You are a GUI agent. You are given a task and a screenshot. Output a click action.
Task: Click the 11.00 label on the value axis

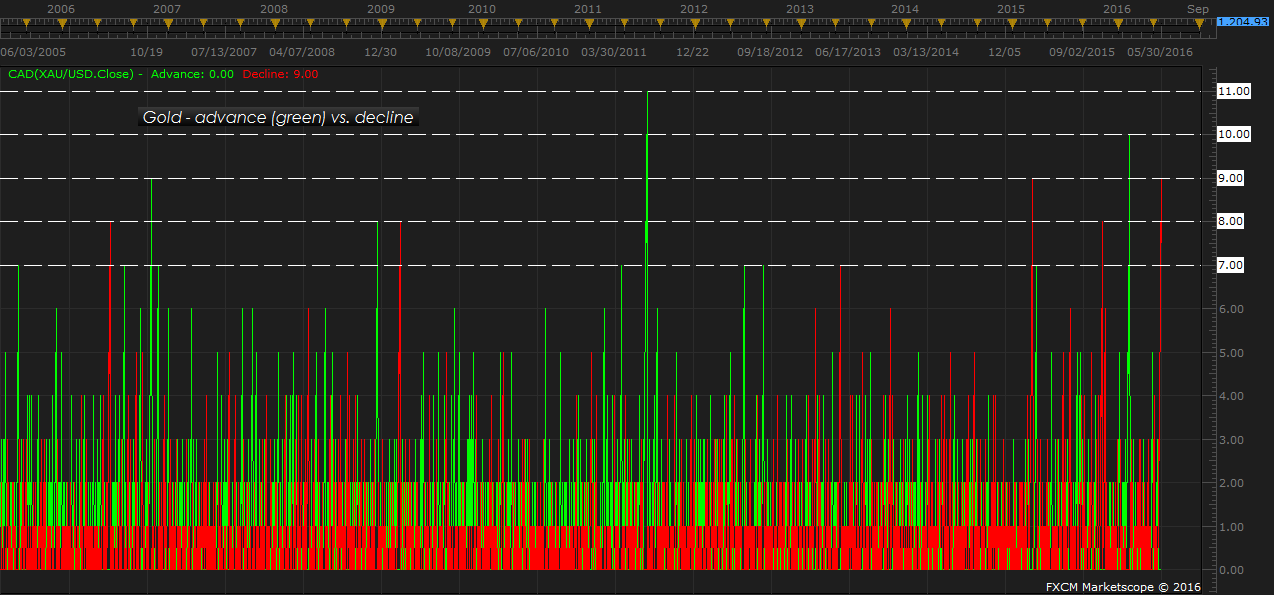click(1233, 91)
